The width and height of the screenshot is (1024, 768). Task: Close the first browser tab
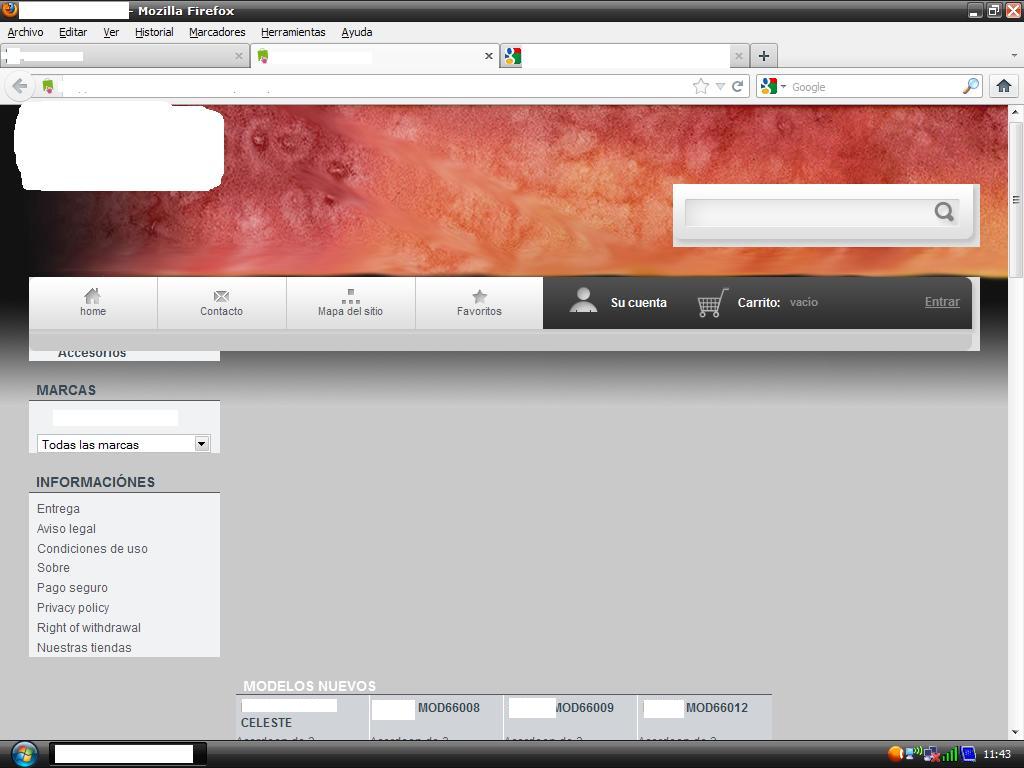[239, 56]
